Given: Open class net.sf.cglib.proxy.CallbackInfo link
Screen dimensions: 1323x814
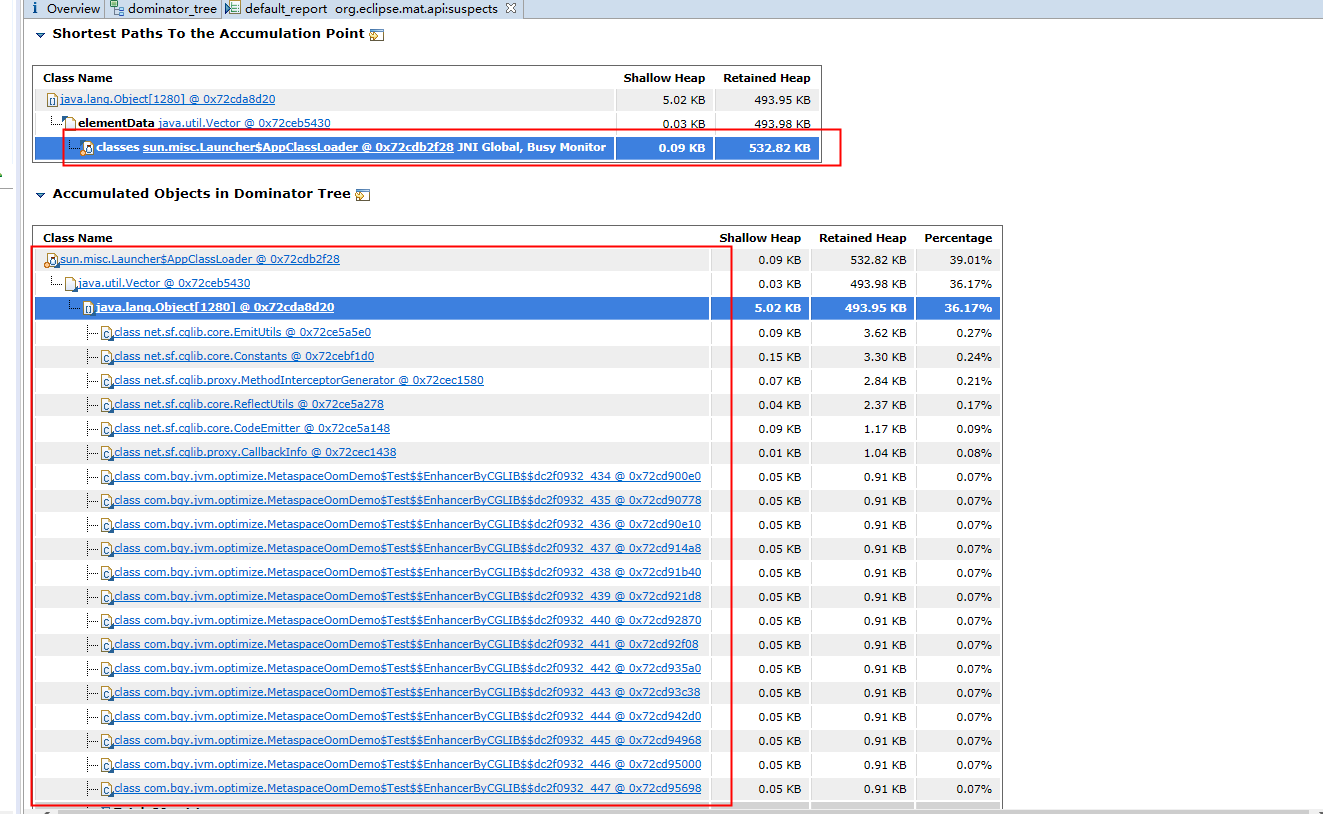Looking at the screenshot, I should (255, 452).
